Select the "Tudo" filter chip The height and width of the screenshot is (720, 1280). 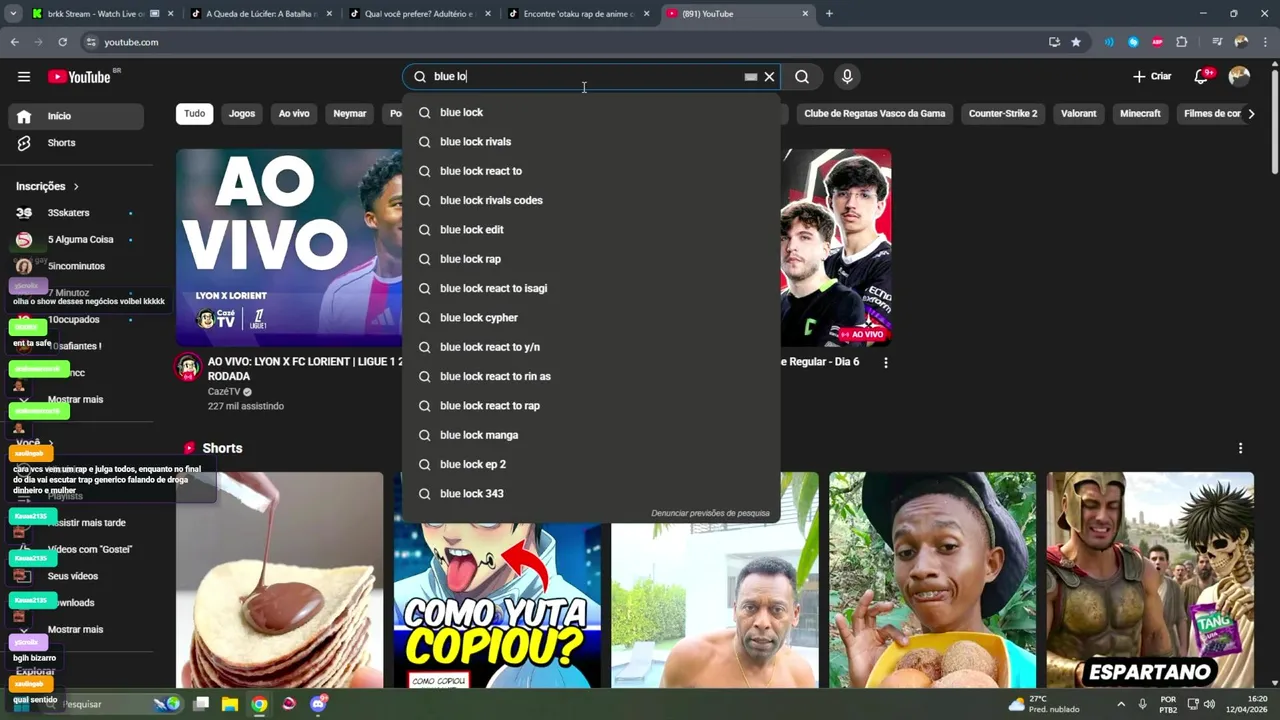click(x=195, y=113)
